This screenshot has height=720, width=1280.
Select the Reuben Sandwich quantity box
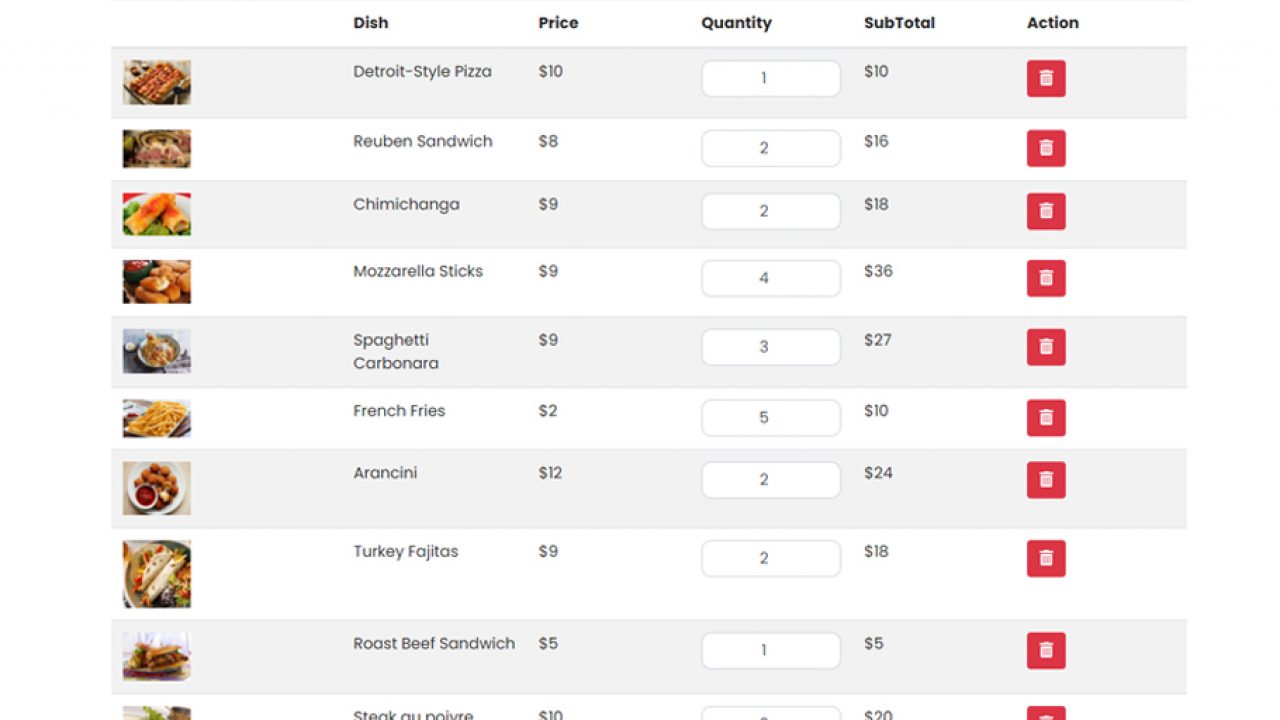pos(771,148)
